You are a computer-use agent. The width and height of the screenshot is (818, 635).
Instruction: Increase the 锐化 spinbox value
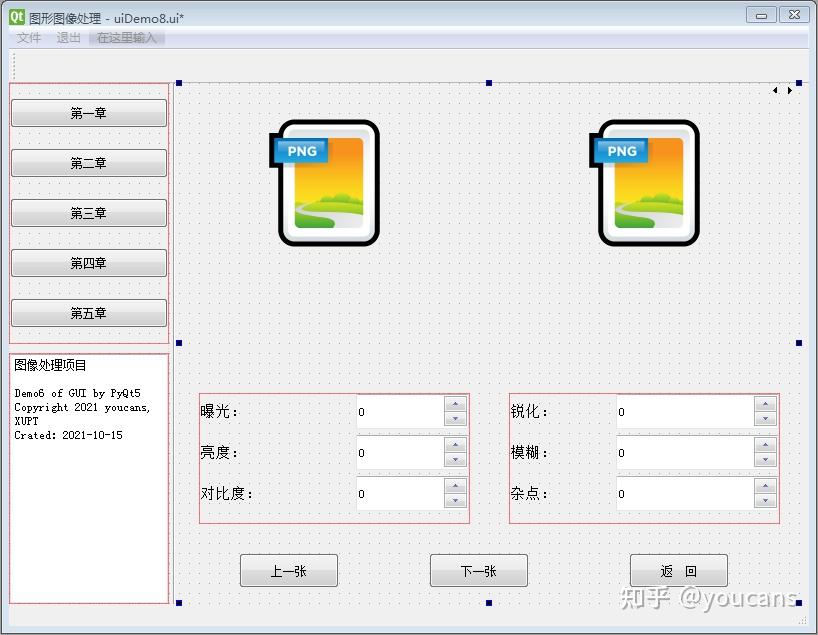click(x=765, y=404)
